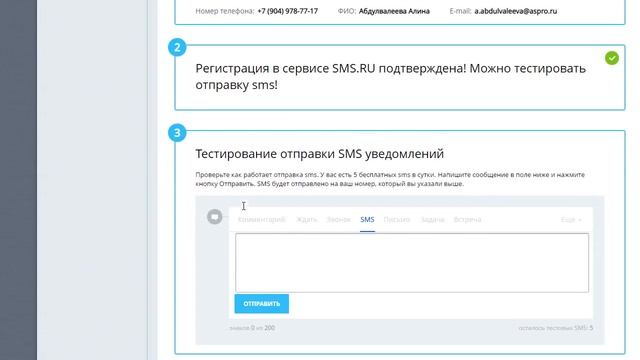Click the gray chat bubble avatar icon
This screenshot has height=360, width=640.
215,216
